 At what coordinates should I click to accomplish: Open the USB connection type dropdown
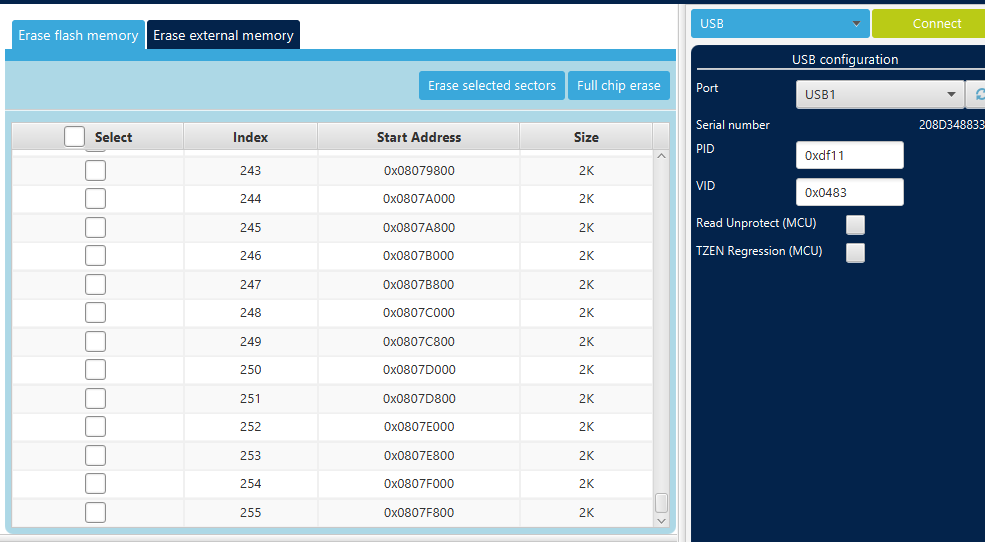[780, 23]
